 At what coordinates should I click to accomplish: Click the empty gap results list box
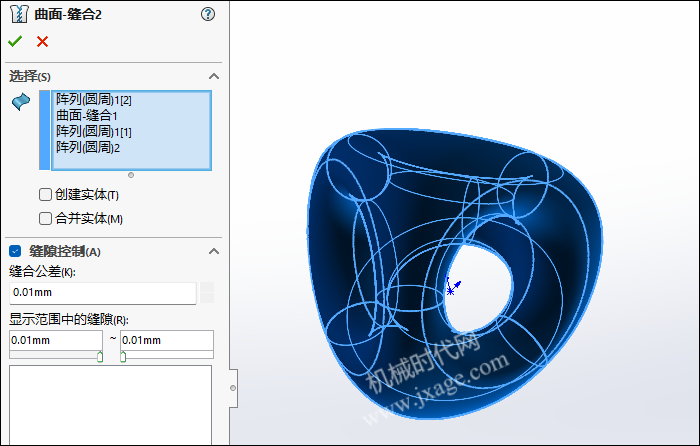point(110,404)
